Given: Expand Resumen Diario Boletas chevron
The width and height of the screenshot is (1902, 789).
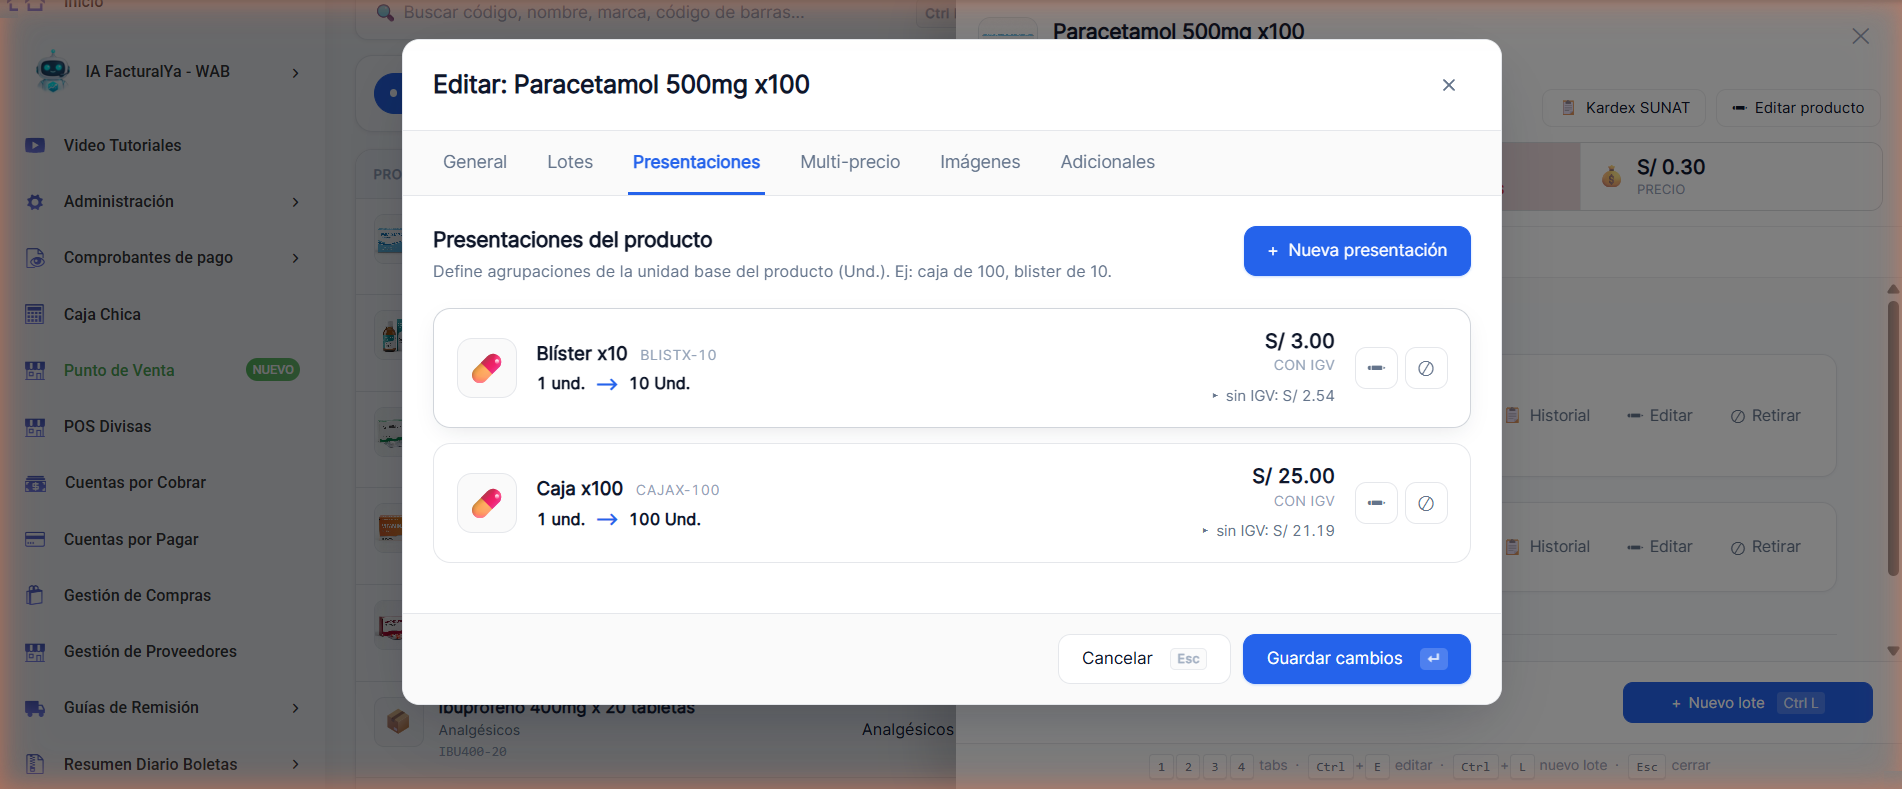Looking at the screenshot, I should [295, 764].
